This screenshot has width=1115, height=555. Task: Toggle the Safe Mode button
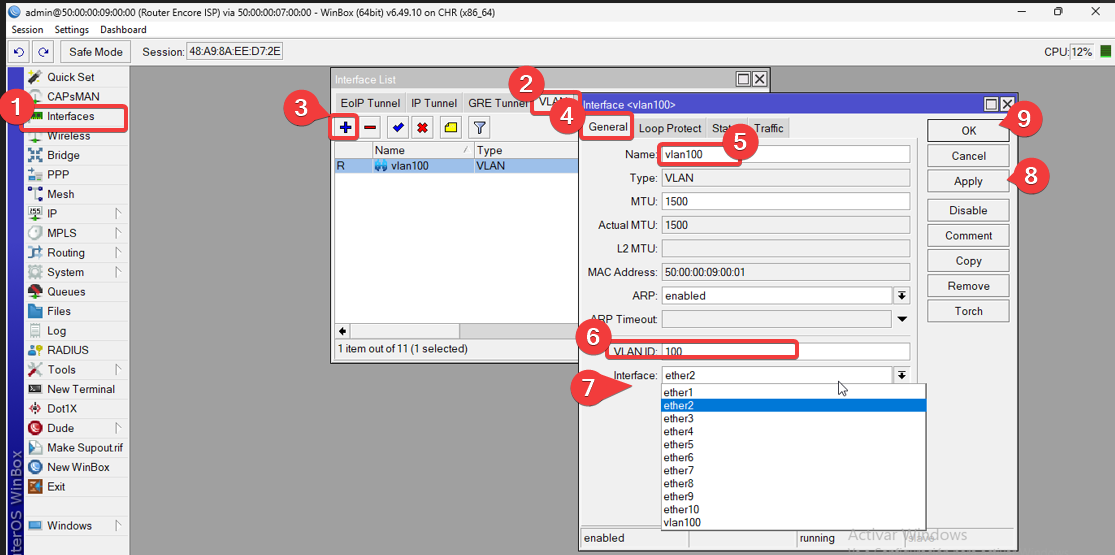coord(95,52)
